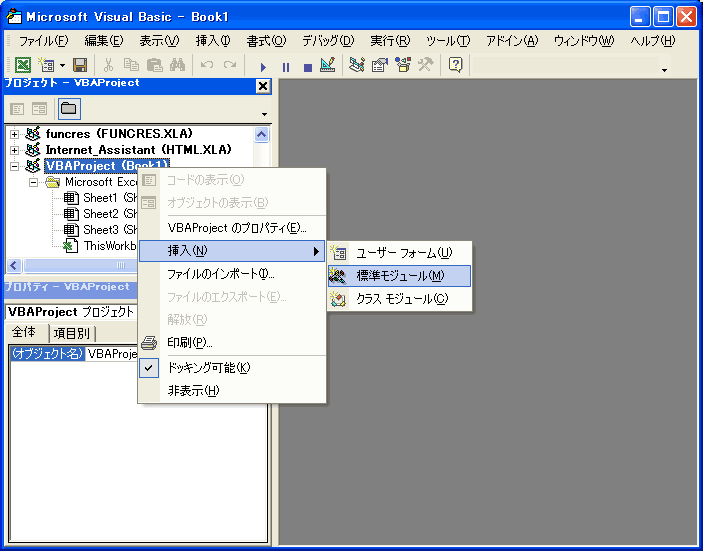Select the Sheet1 tree item
Screen dimensions: 703x551
[x=110, y=198]
